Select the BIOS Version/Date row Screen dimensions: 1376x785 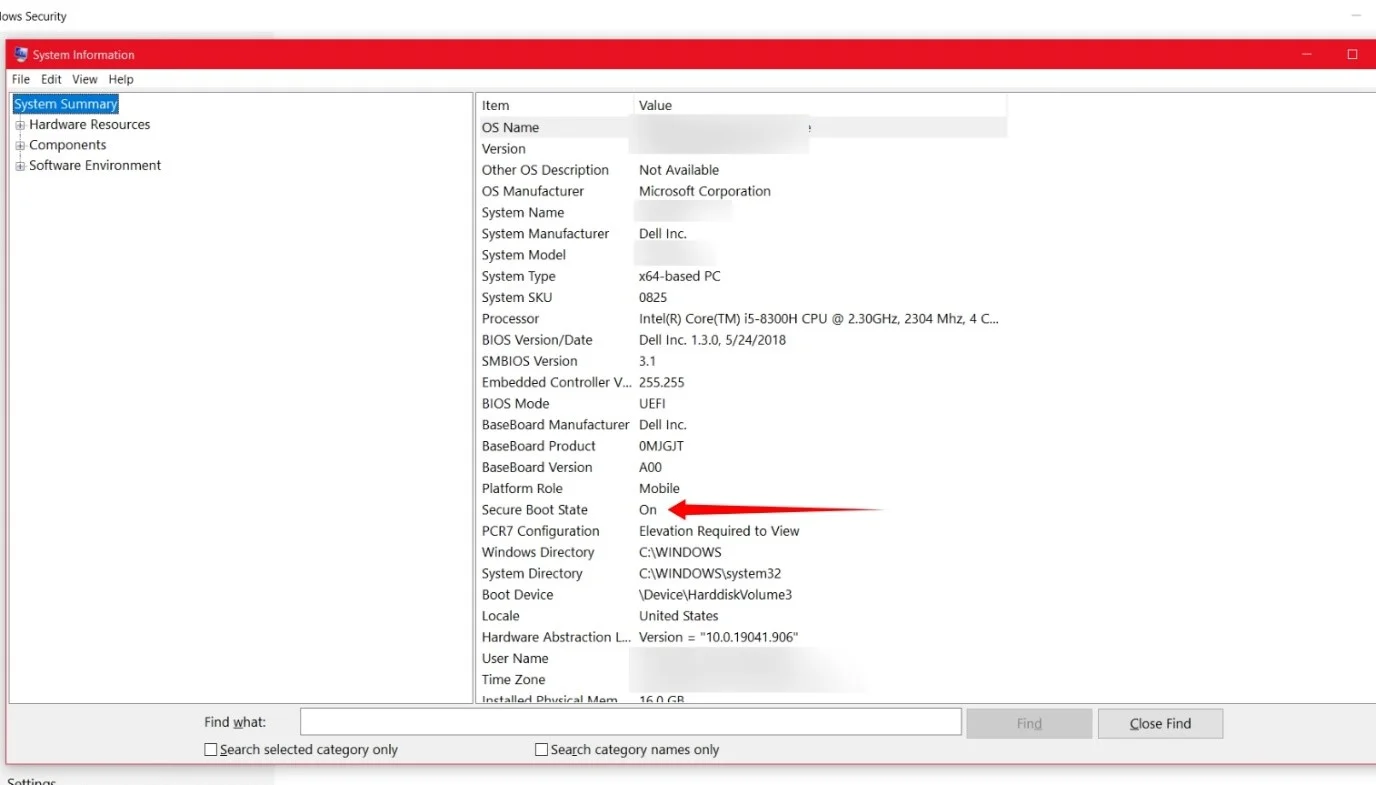click(x=742, y=340)
